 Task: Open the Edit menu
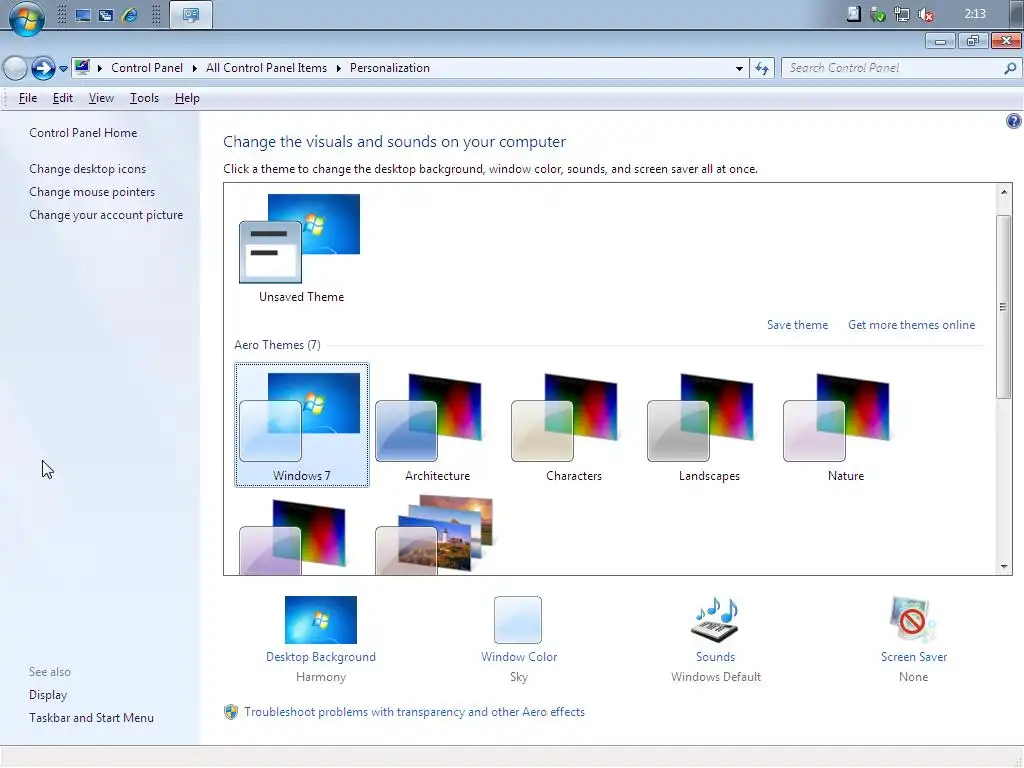(63, 98)
